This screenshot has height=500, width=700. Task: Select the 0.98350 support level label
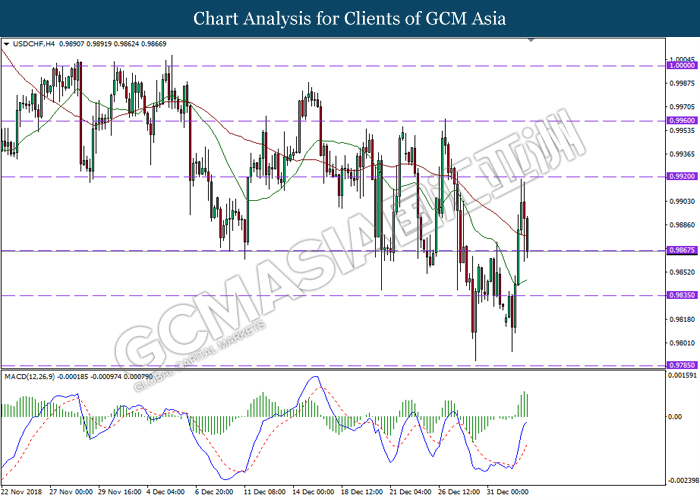click(682, 295)
